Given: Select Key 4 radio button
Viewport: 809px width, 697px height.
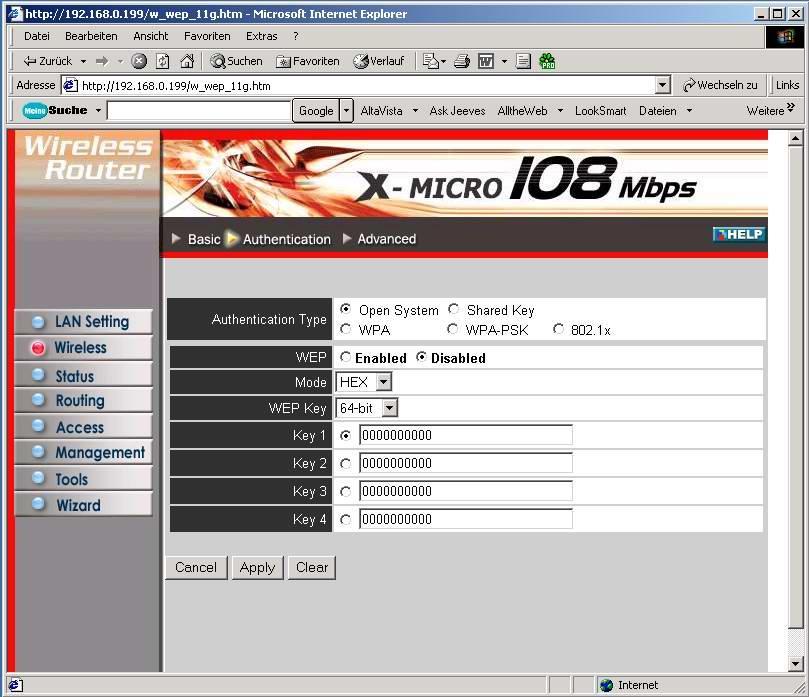Looking at the screenshot, I should pos(346,520).
